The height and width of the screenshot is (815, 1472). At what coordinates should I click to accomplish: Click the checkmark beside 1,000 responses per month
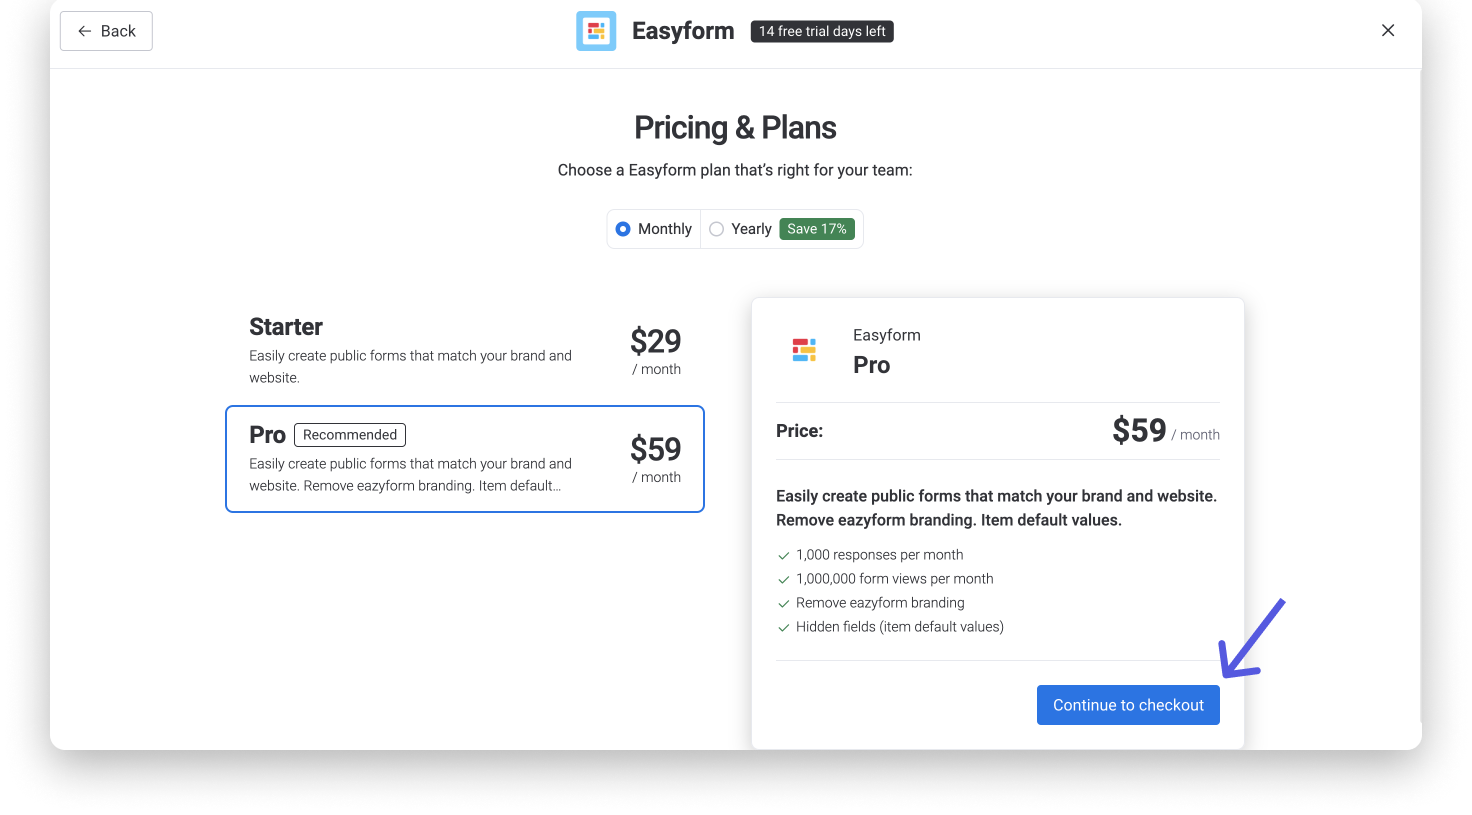784,556
